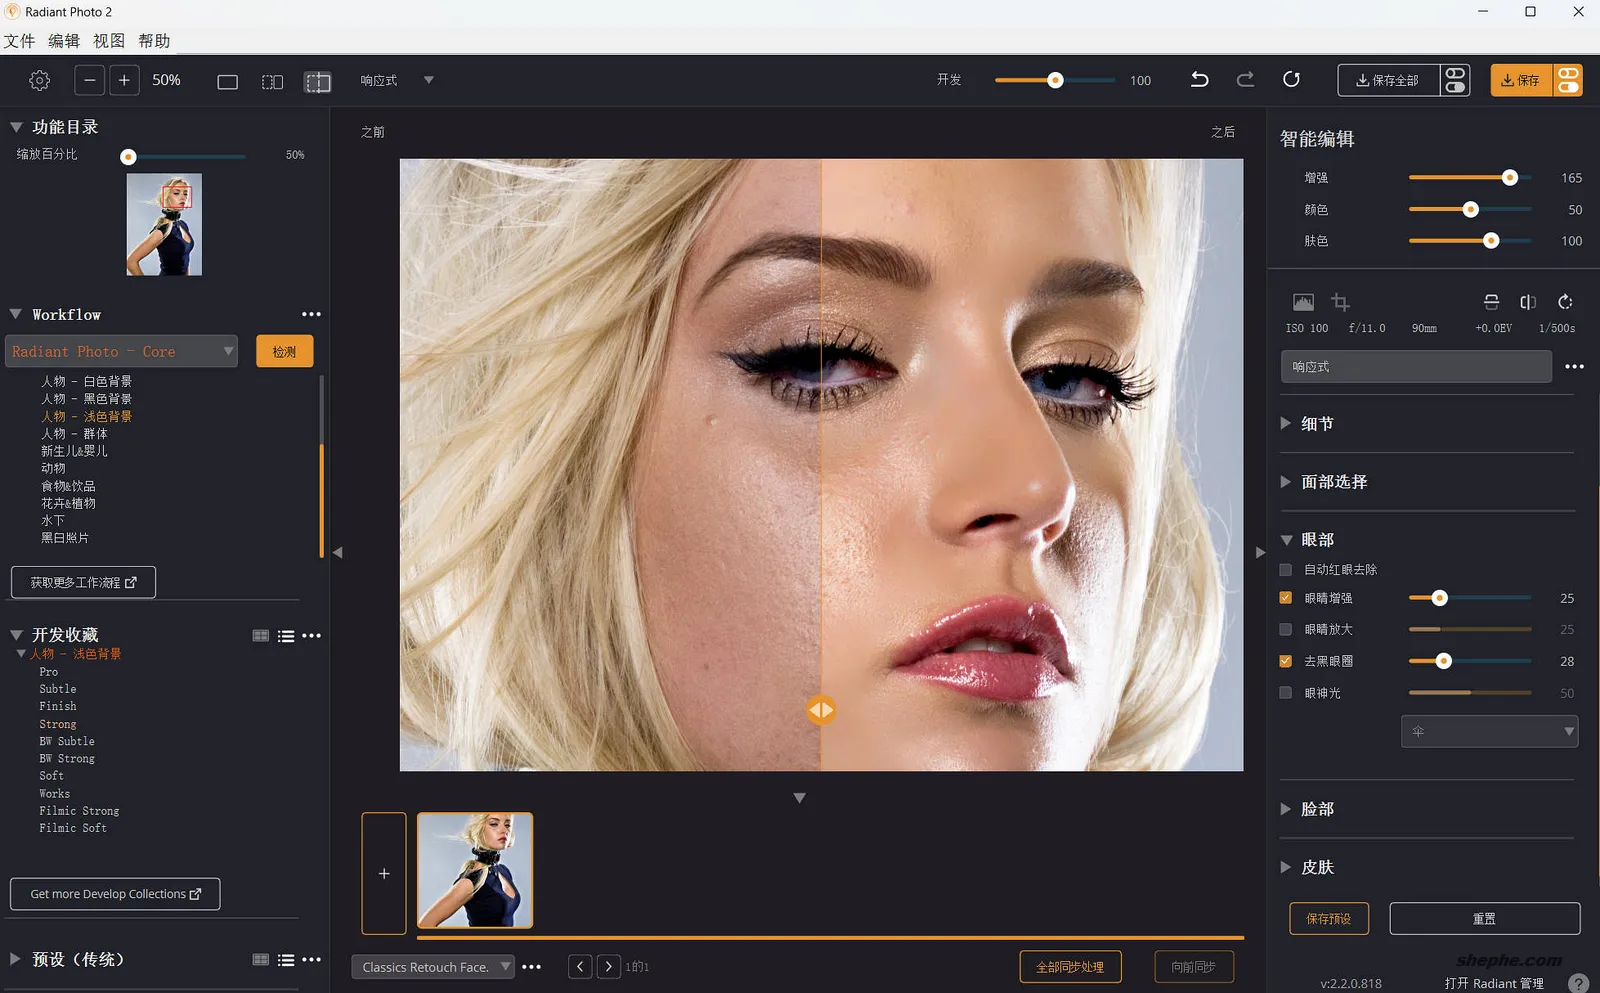Image resolution: width=1600 pixels, height=993 pixels.
Task: Click the crop tool icon
Action: [1341, 302]
